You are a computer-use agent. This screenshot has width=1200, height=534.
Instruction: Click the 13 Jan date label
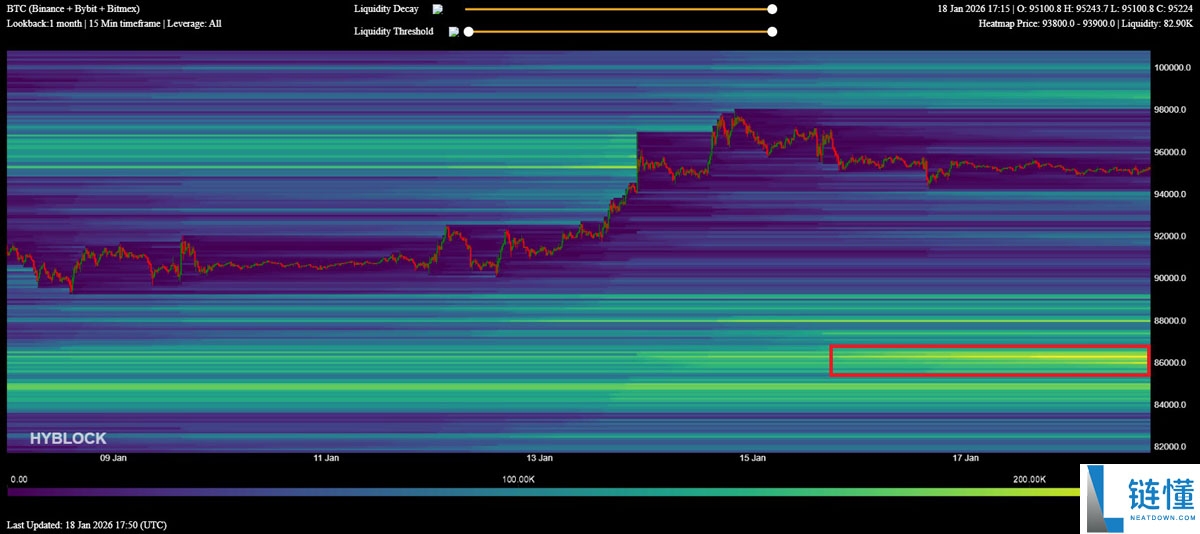(539, 459)
